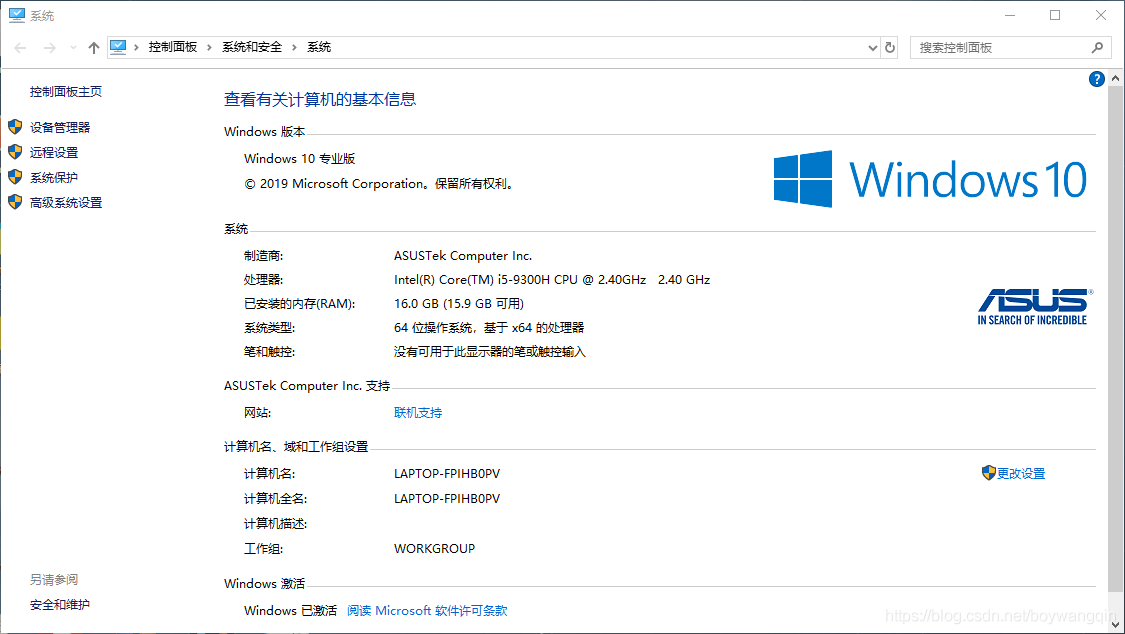
Task: Open 系统保护 link
Action: [x=54, y=178]
